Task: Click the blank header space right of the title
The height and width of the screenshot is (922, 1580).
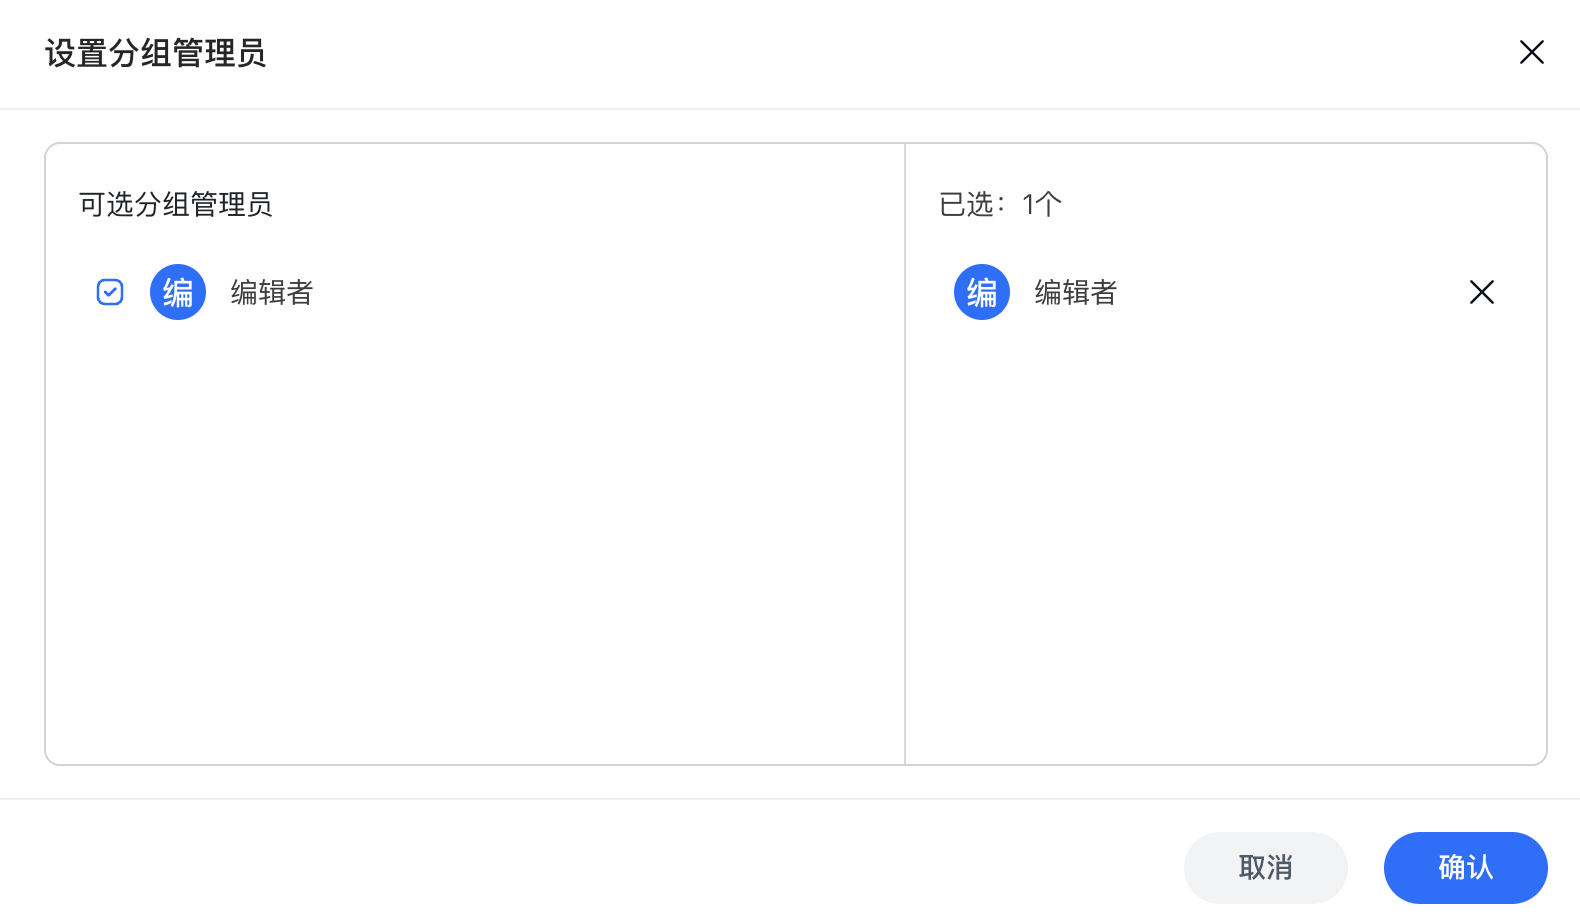Action: click(890, 53)
